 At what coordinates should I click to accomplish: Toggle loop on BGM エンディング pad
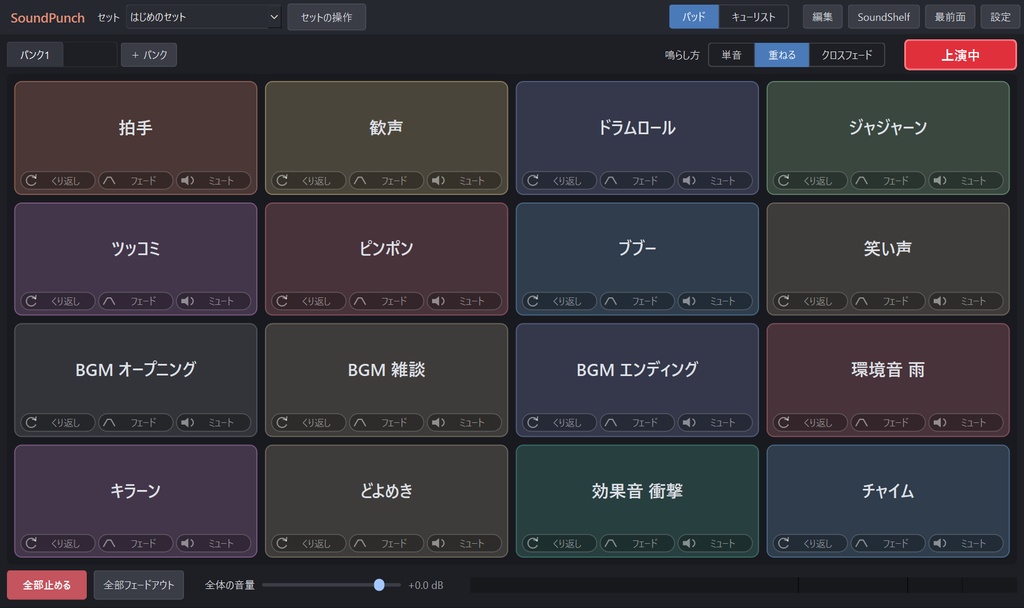point(559,423)
